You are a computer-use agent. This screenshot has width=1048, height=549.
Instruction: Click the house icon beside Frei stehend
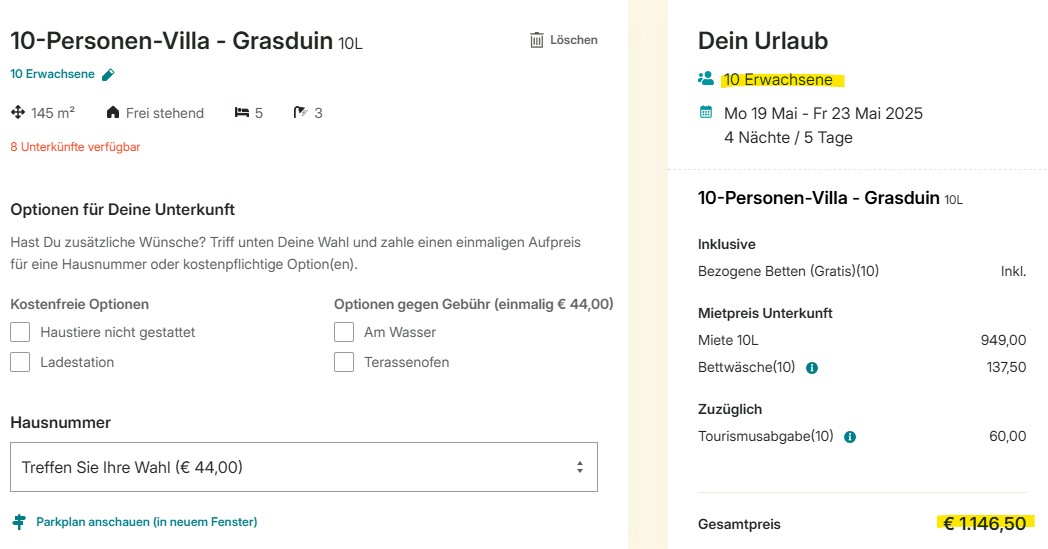113,112
